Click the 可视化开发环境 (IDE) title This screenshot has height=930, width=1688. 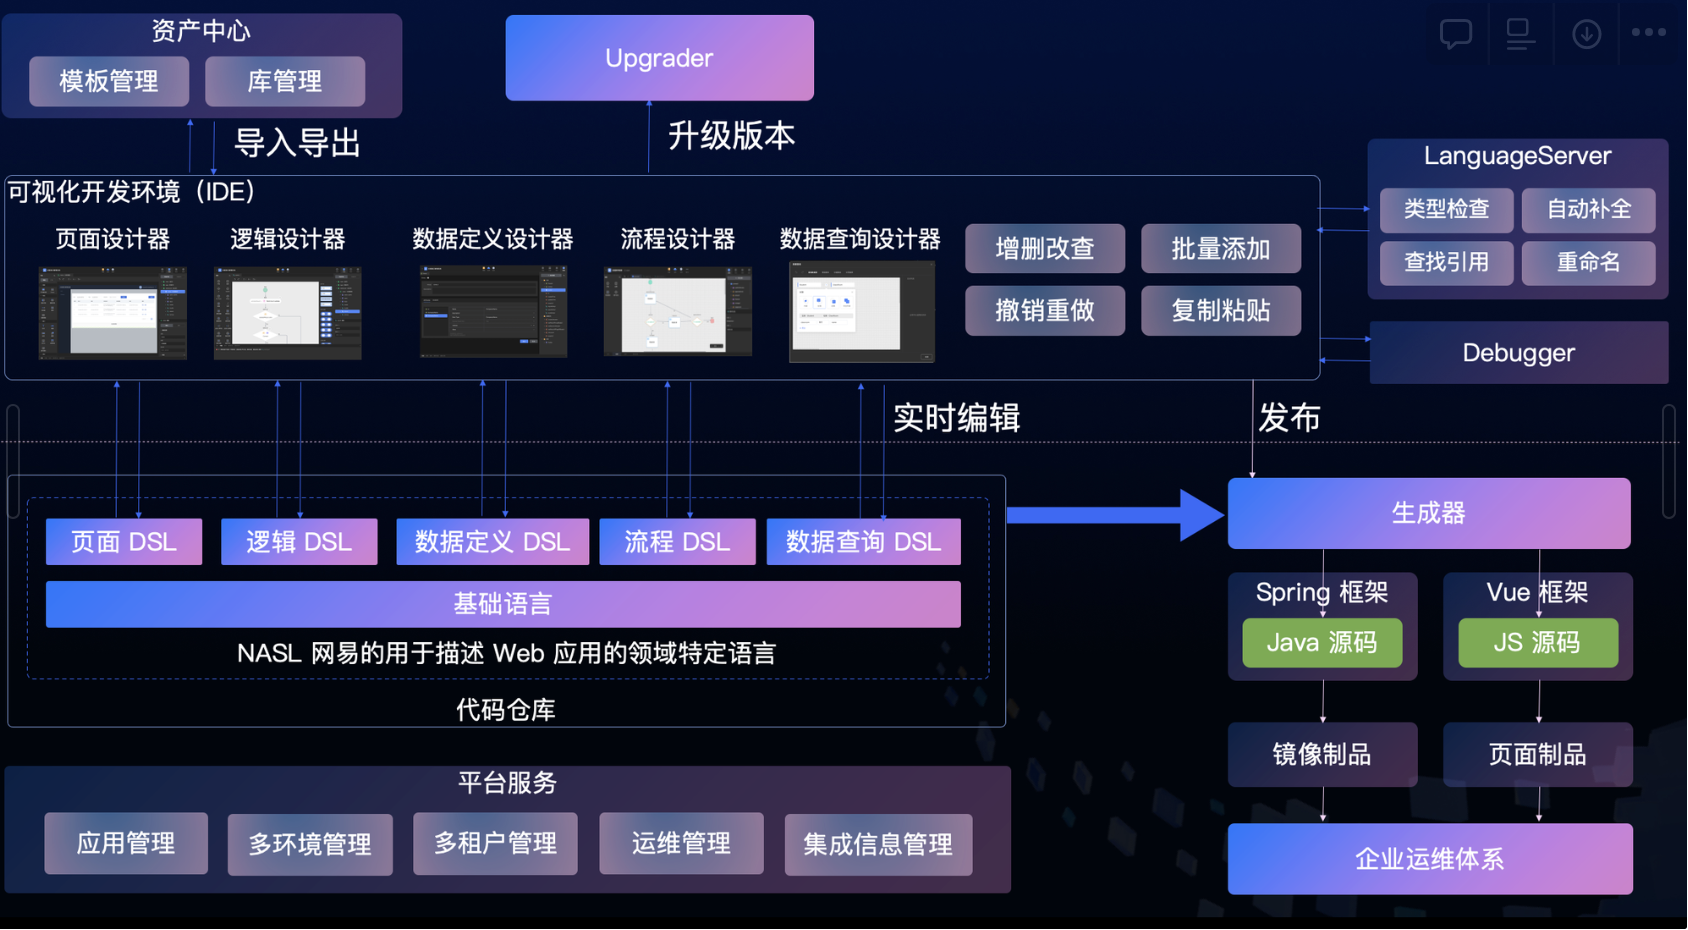point(132,192)
